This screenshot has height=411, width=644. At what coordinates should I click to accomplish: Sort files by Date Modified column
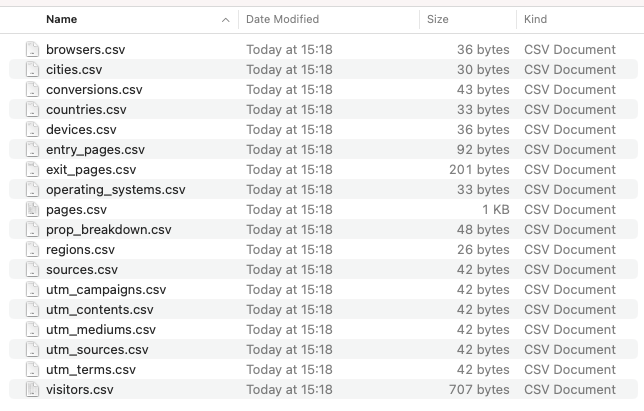tap(282, 19)
